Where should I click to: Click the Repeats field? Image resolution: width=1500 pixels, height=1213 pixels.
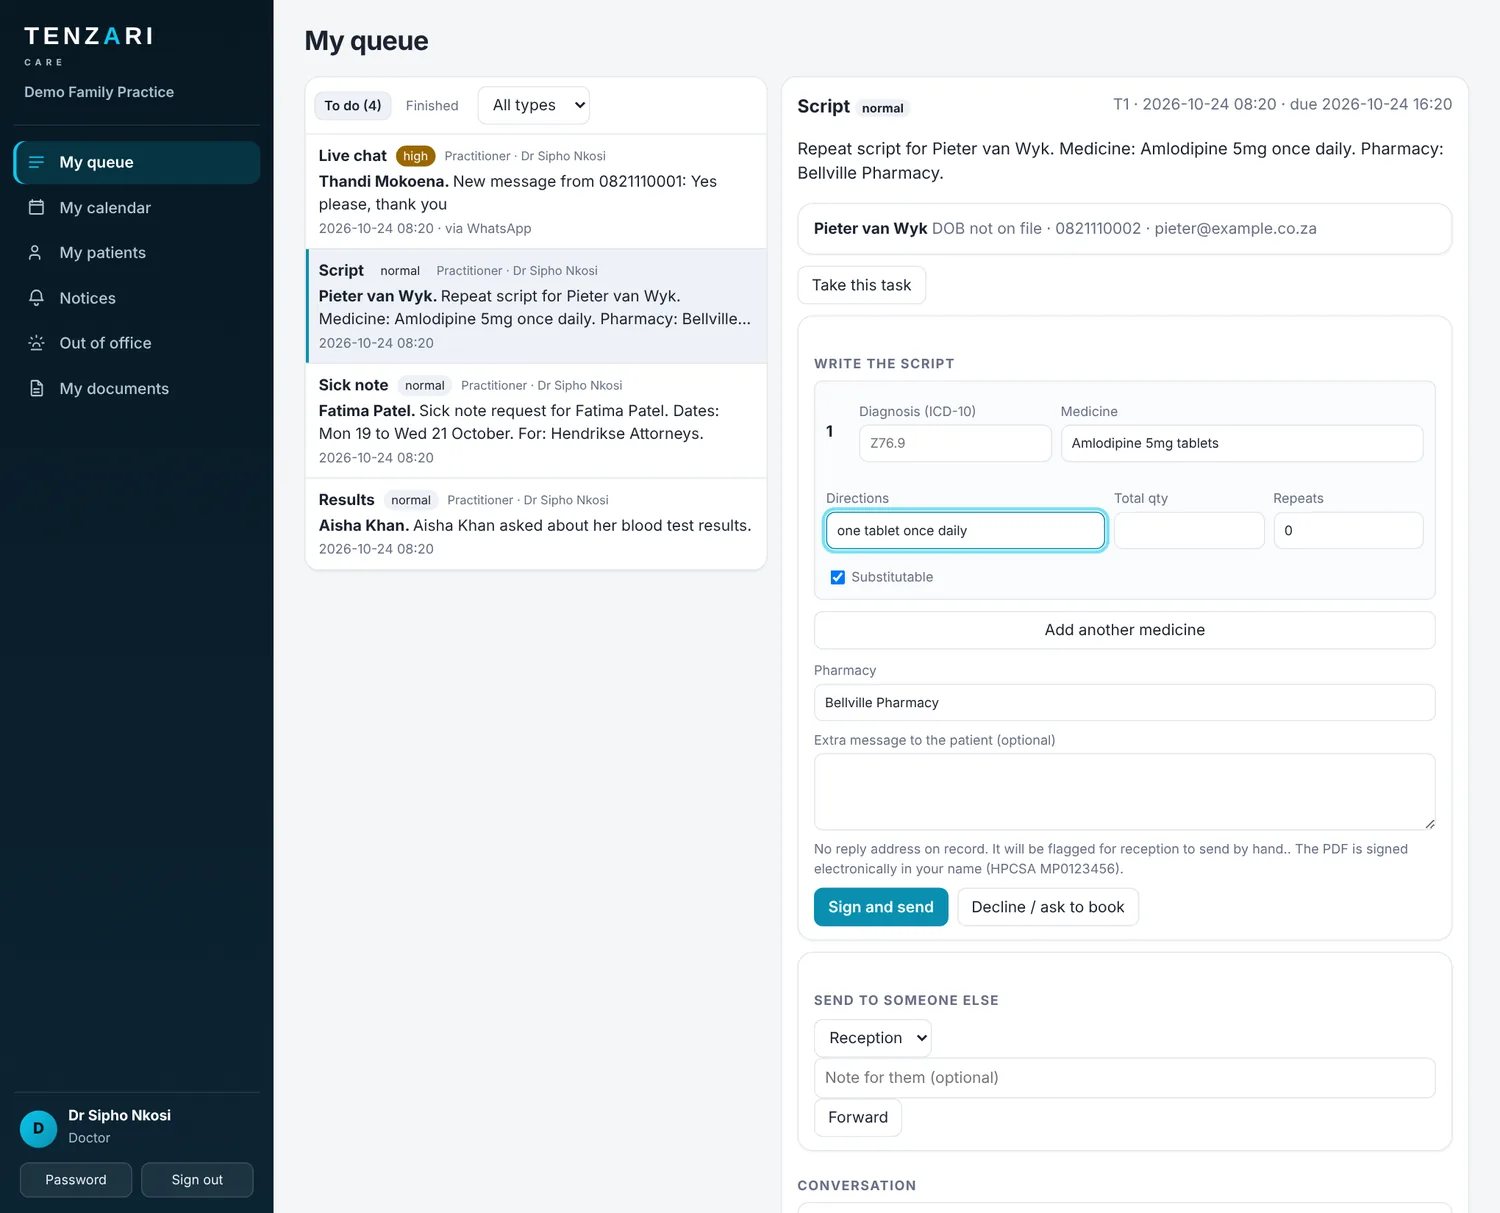[1348, 530]
